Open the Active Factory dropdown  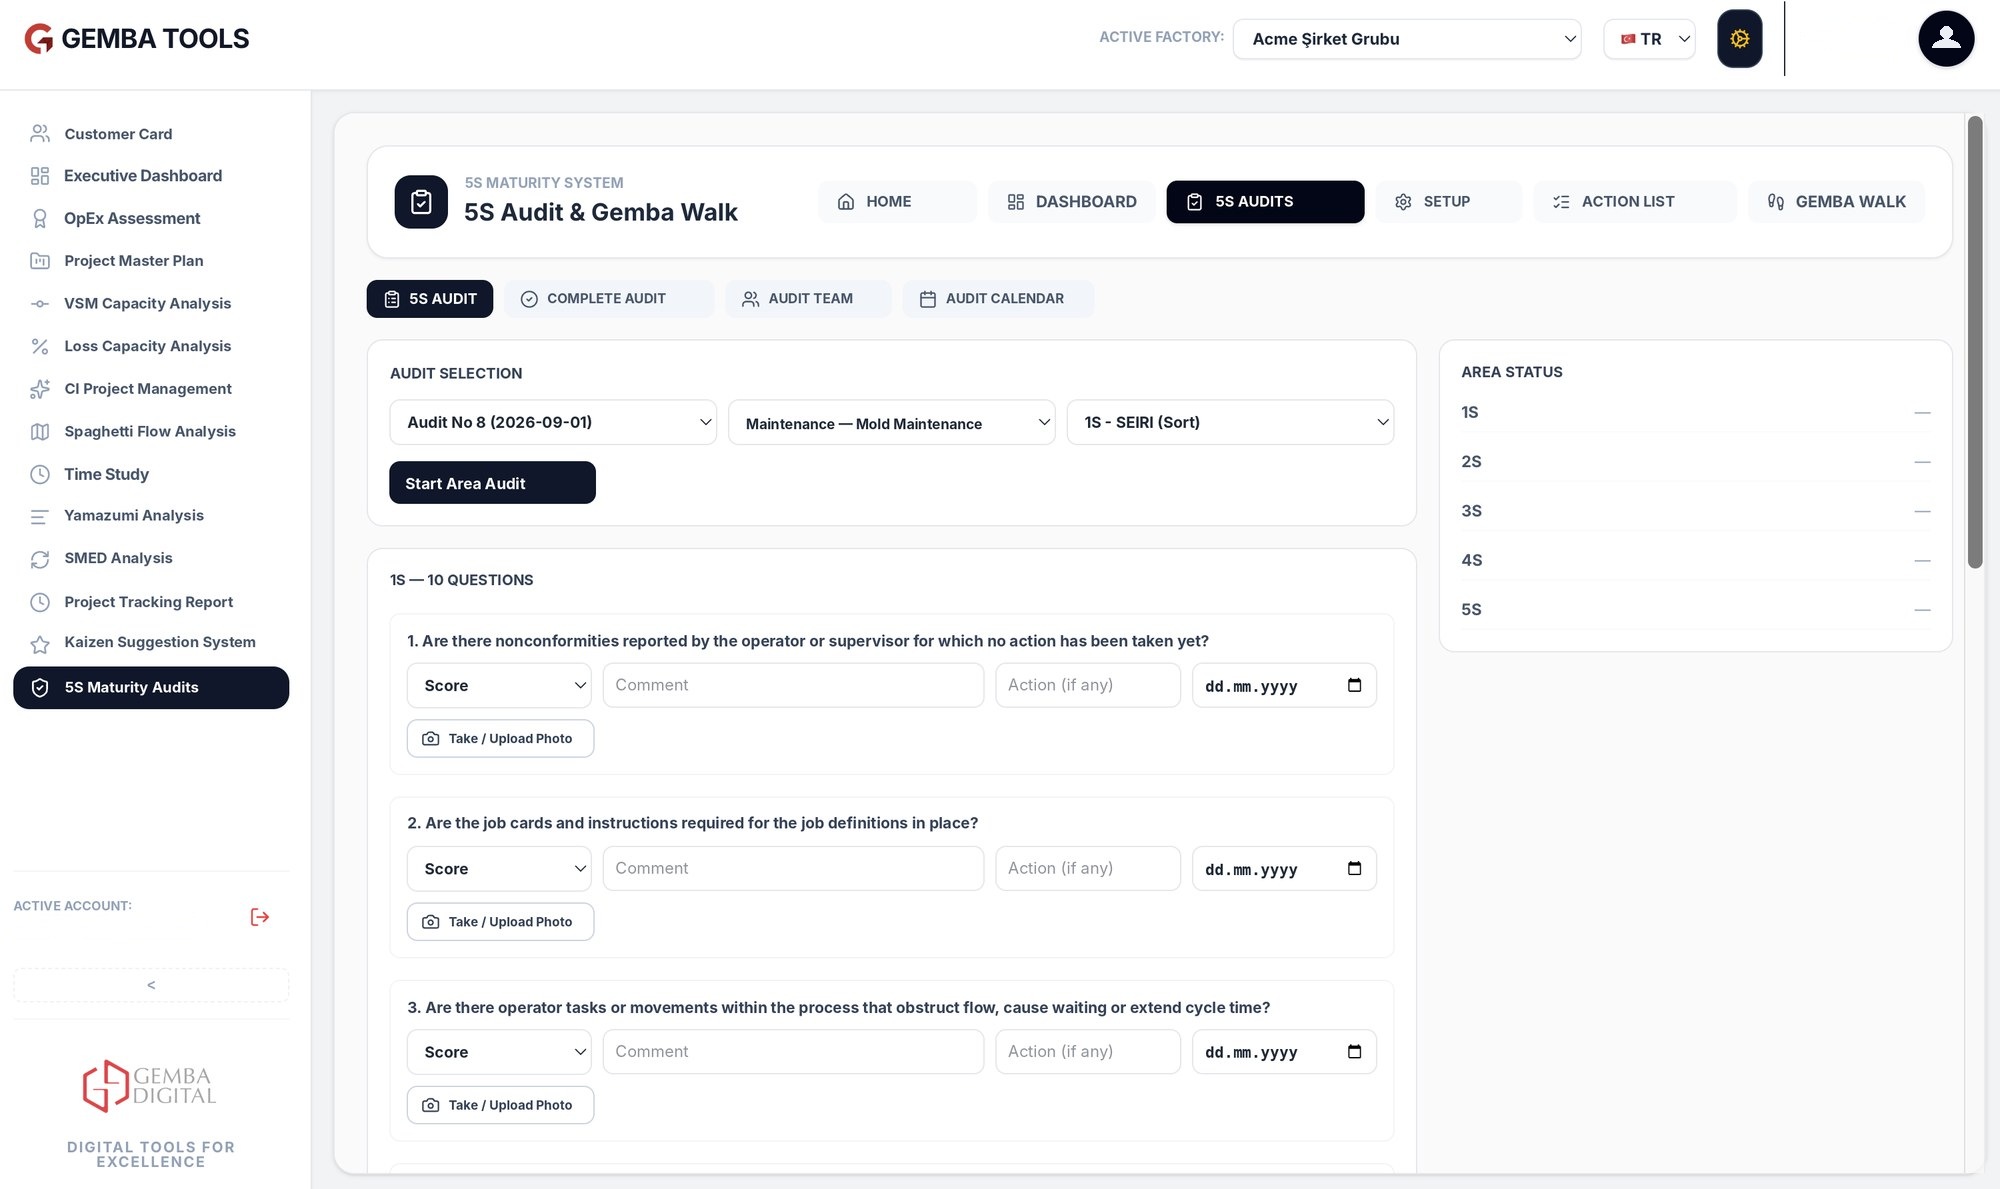tap(1407, 39)
